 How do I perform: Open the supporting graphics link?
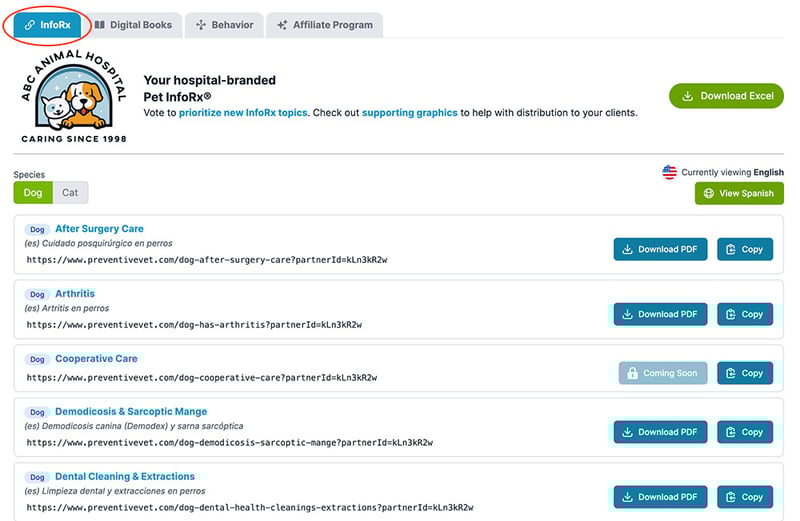coord(410,113)
